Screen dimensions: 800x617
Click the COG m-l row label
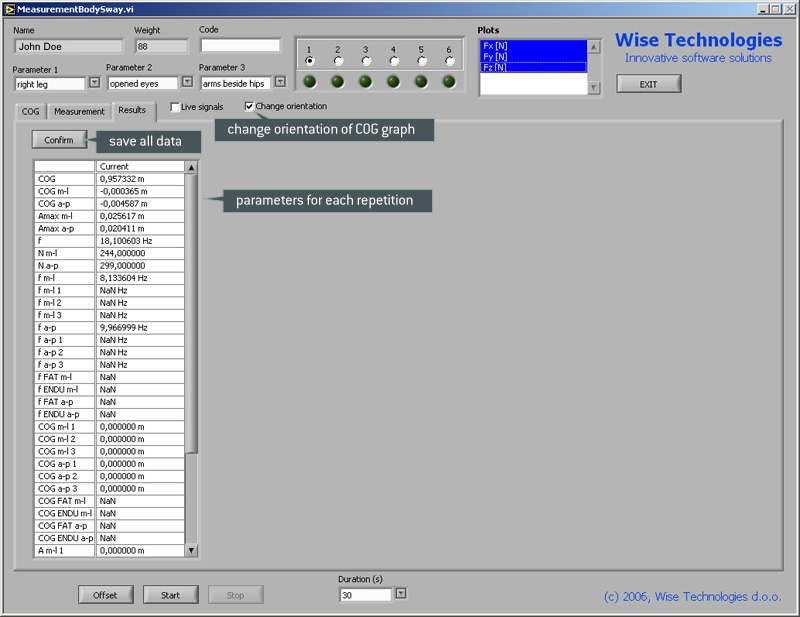(x=64, y=191)
